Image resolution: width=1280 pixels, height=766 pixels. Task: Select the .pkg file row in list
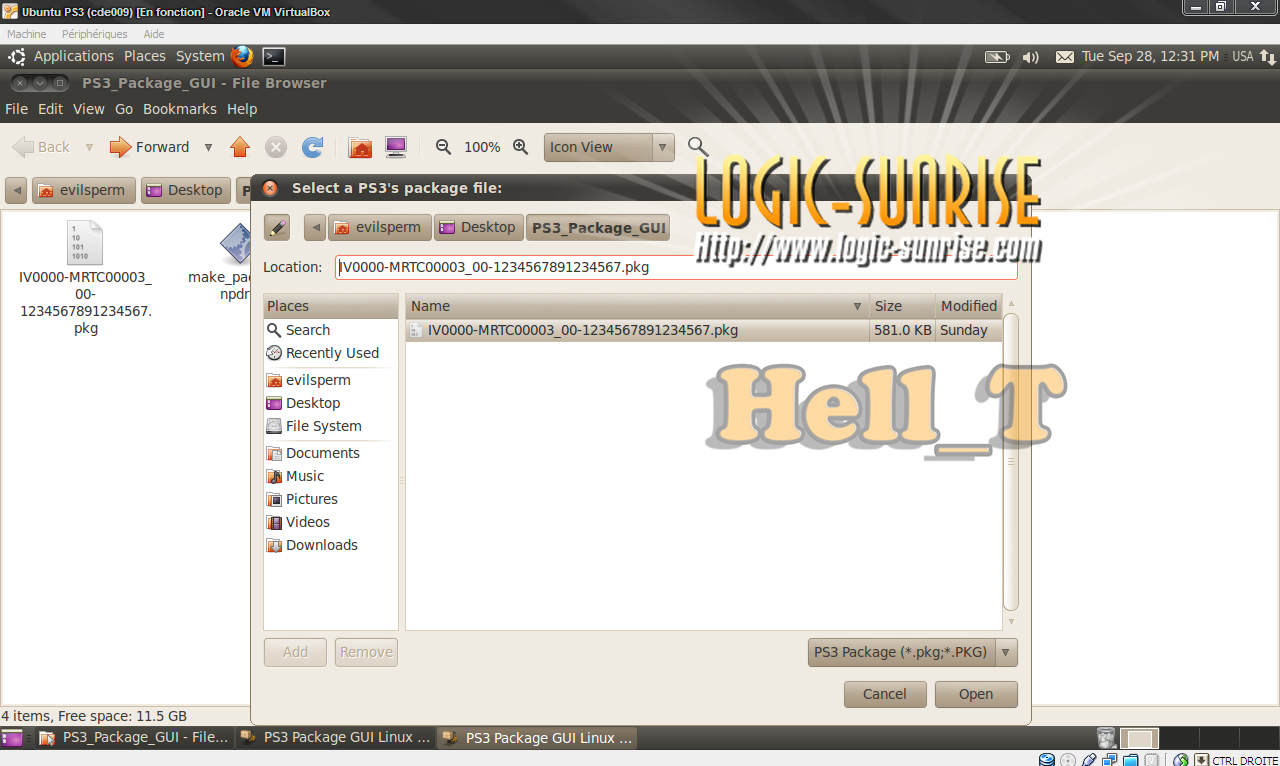(703, 330)
